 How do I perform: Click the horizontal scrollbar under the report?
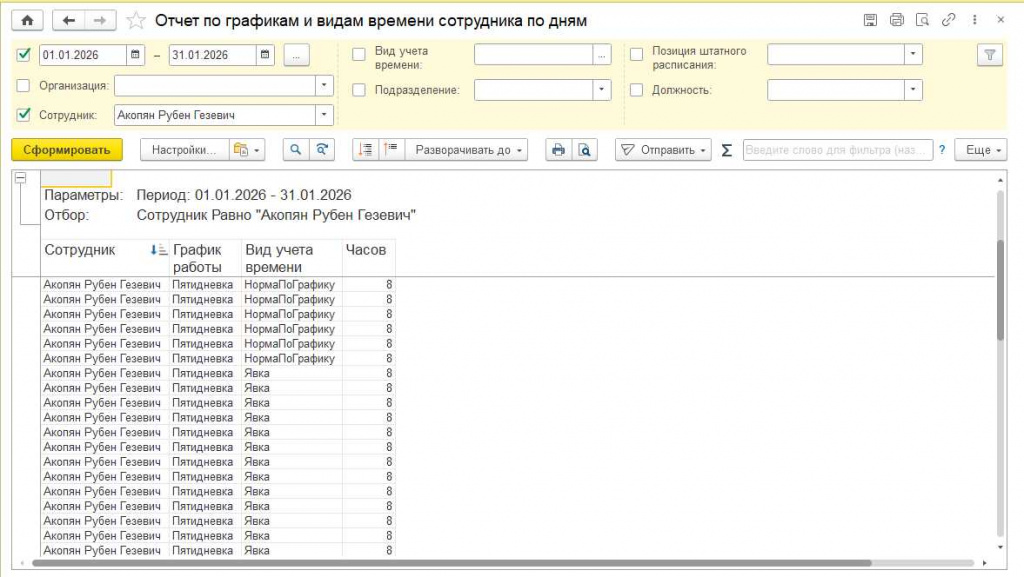tap(451, 563)
